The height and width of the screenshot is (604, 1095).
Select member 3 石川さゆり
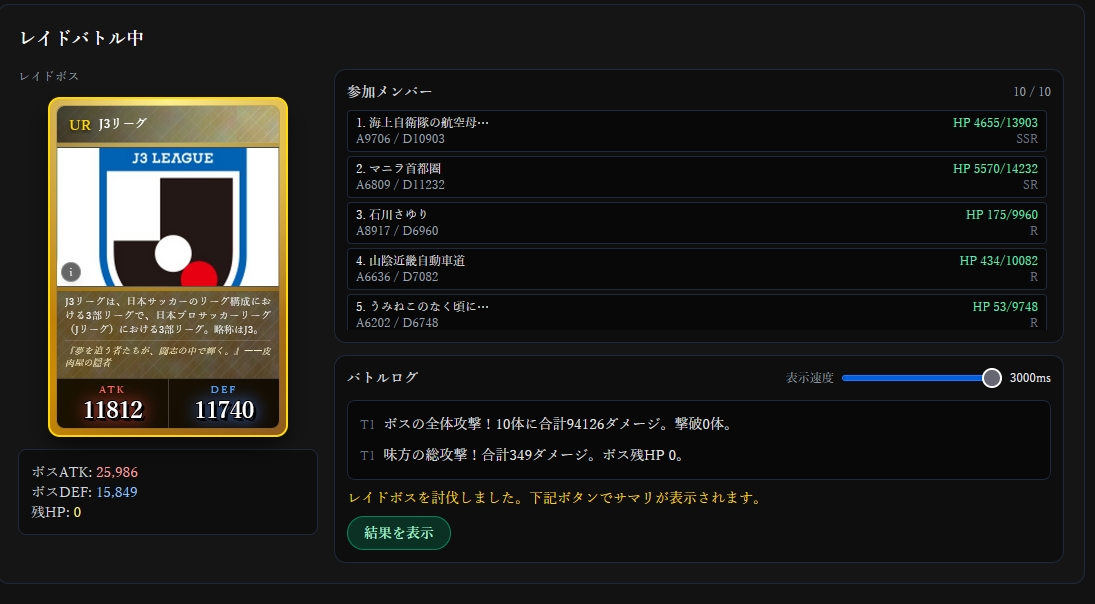697,223
